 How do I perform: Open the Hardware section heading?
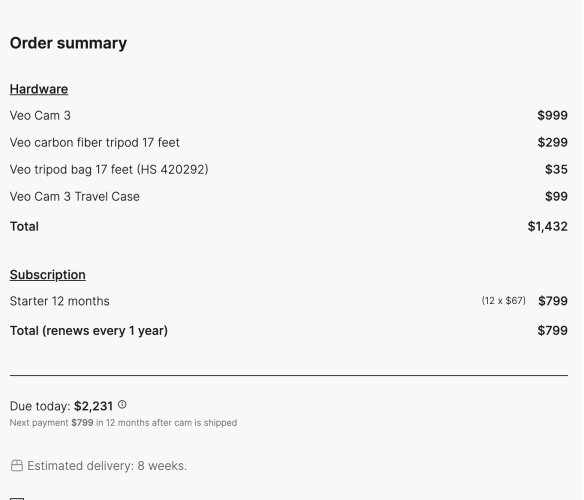(x=39, y=89)
